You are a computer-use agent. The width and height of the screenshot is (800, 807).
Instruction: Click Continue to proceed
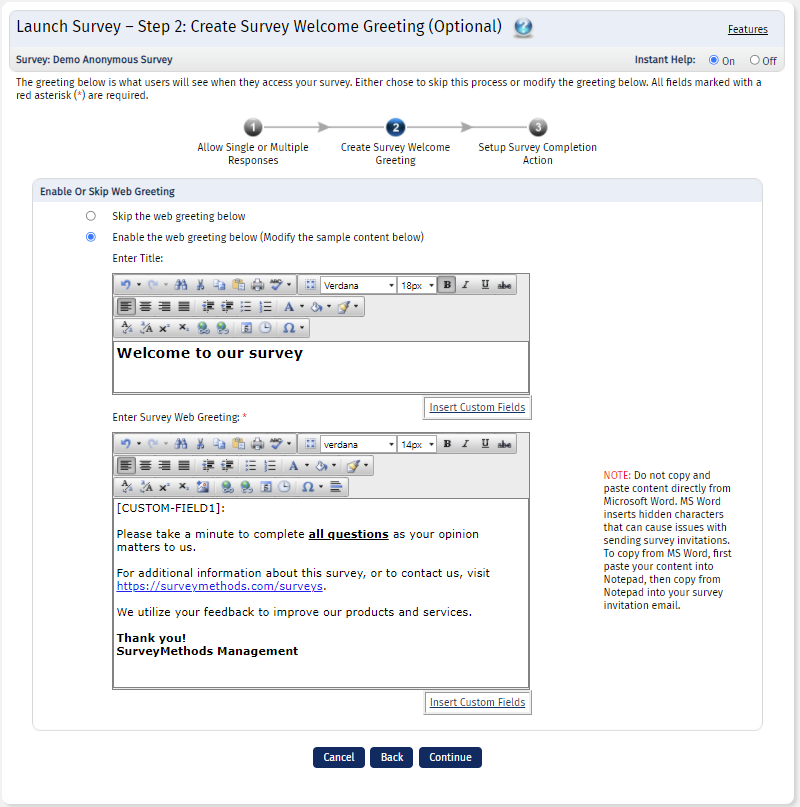pos(450,757)
